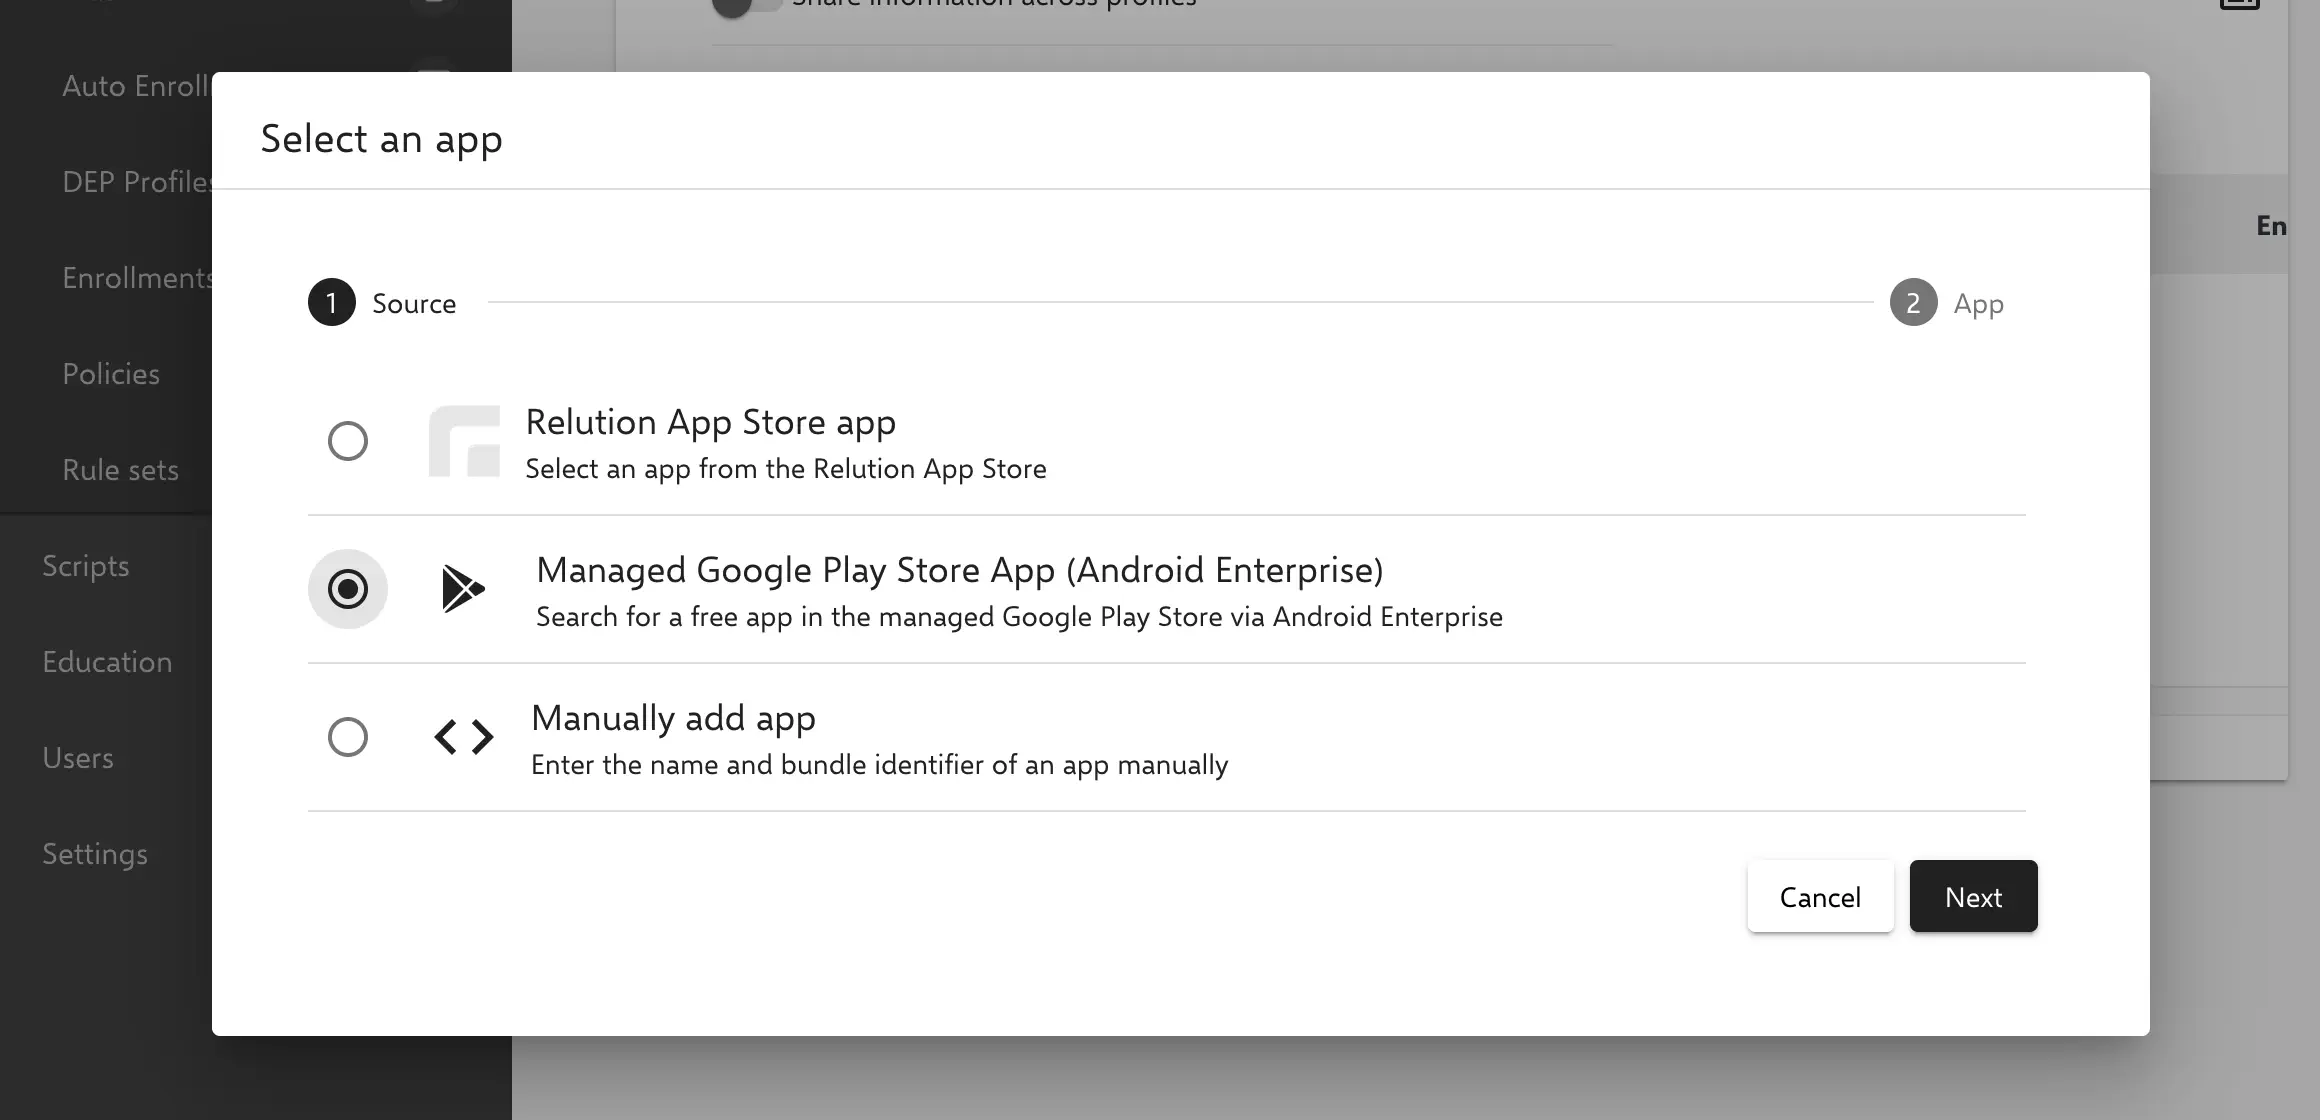Open Education in the sidebar

coord(107,662)
